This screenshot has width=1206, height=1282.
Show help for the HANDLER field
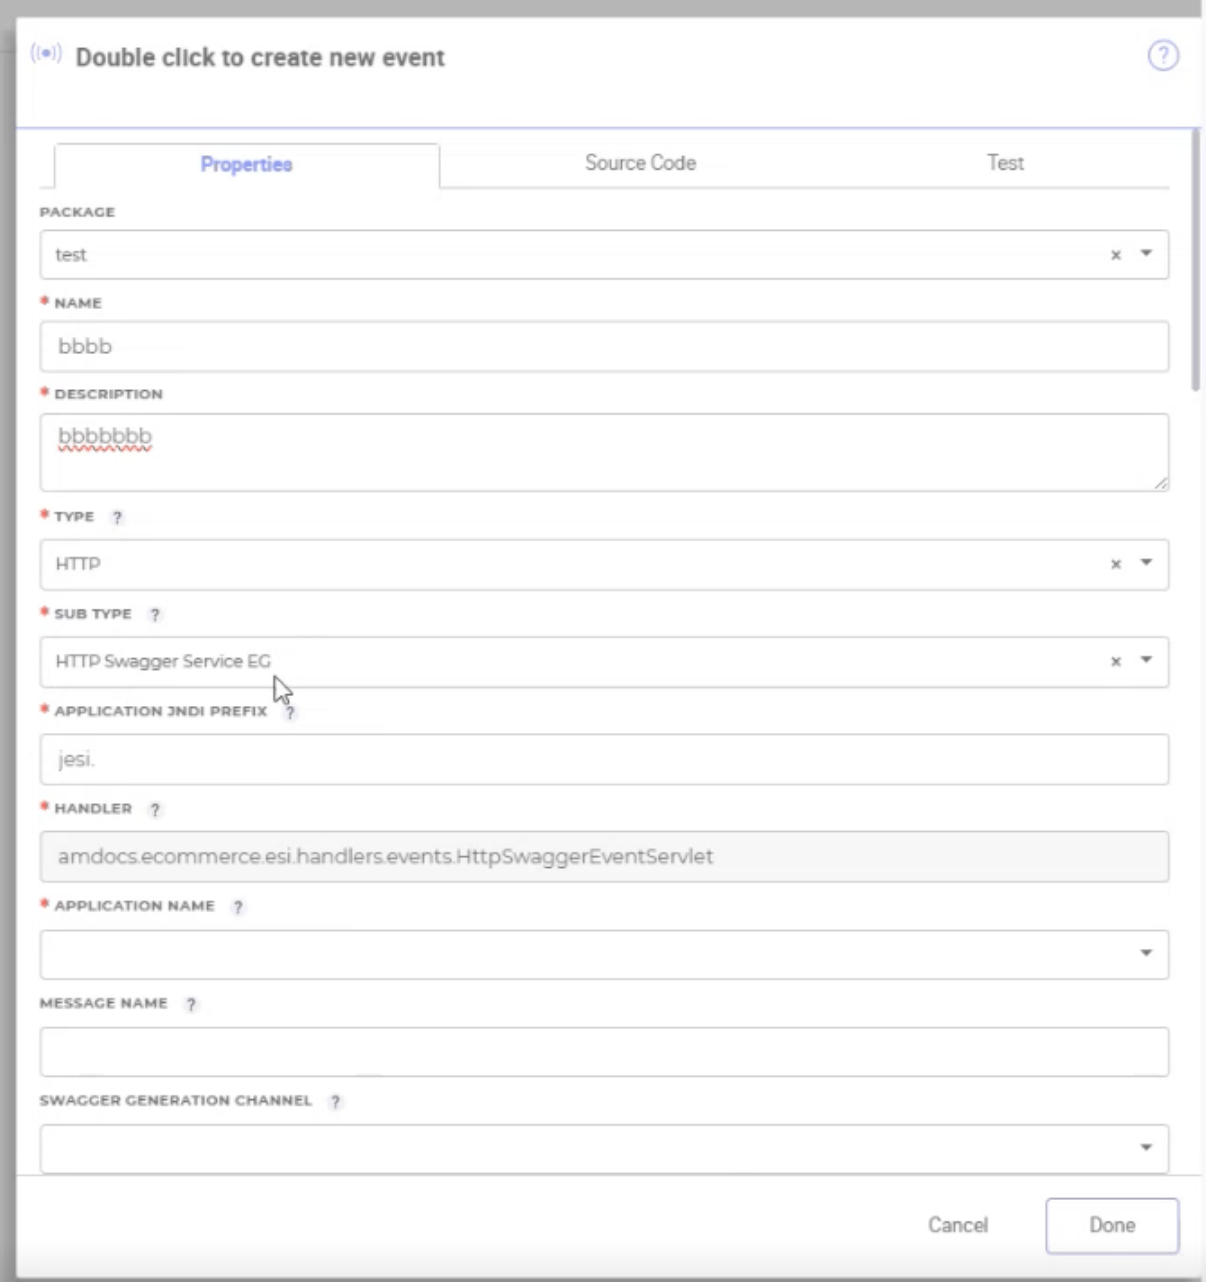click(x=155, y=810)
